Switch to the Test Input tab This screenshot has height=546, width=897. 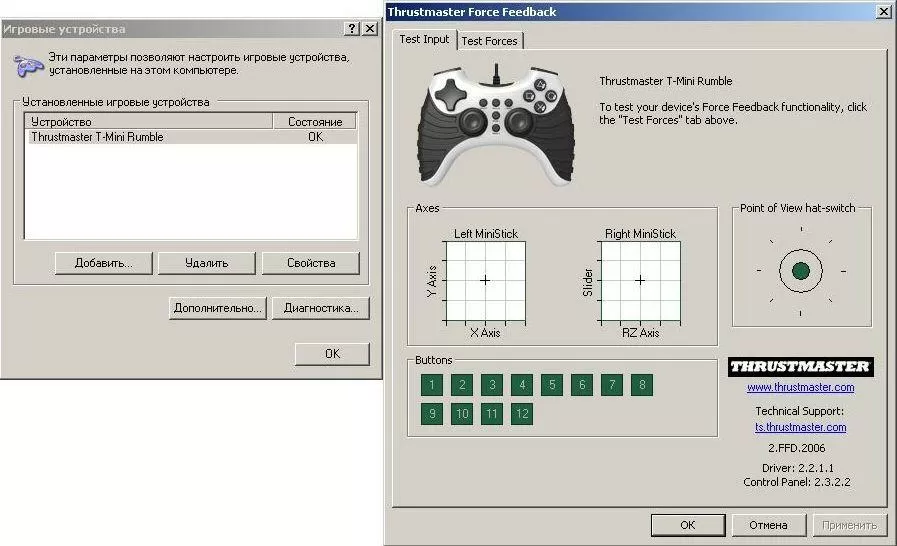point(424,39)
